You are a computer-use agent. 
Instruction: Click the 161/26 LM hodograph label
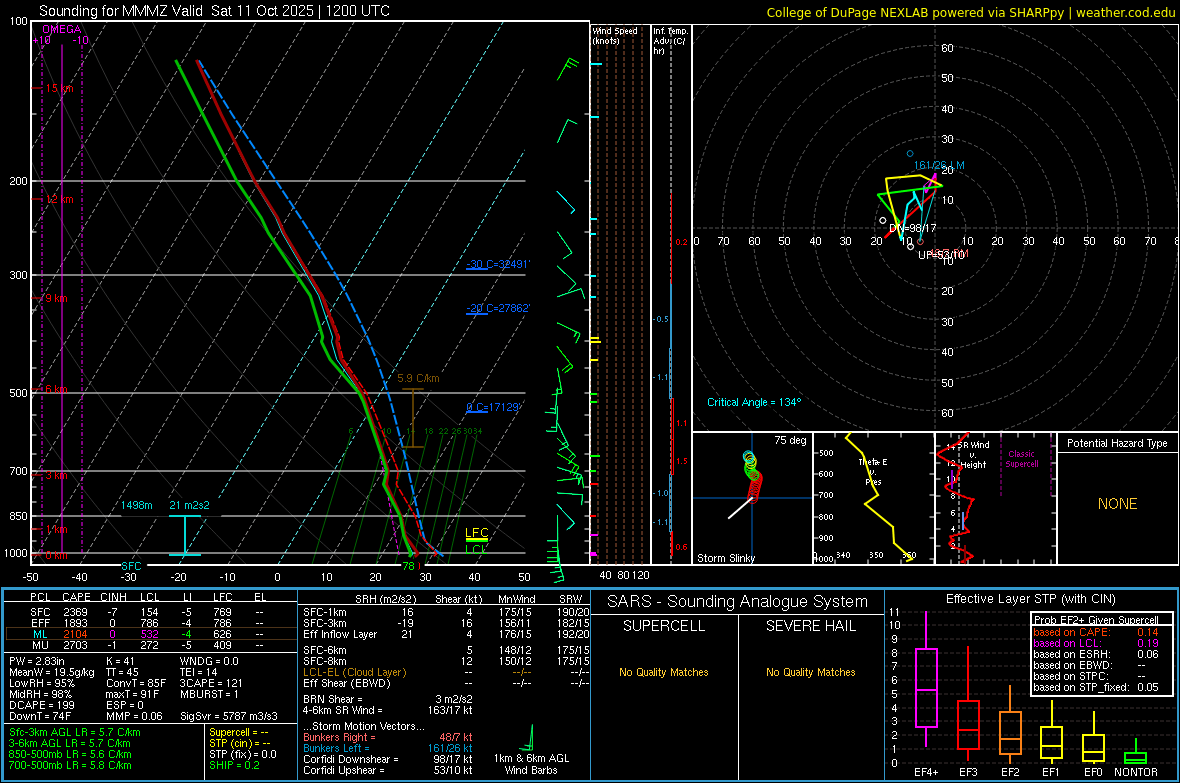[x=939, y=165]
